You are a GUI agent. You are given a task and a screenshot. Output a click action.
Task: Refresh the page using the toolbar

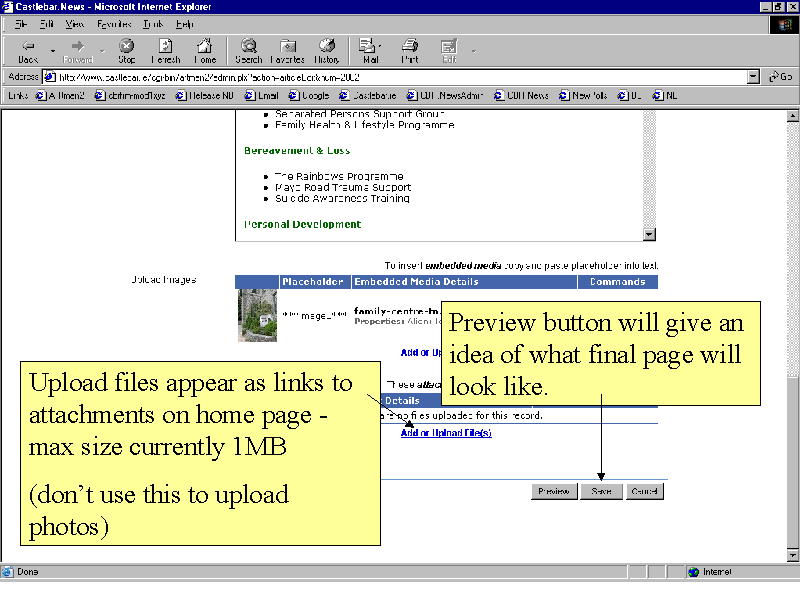click(x=165, y=51)
